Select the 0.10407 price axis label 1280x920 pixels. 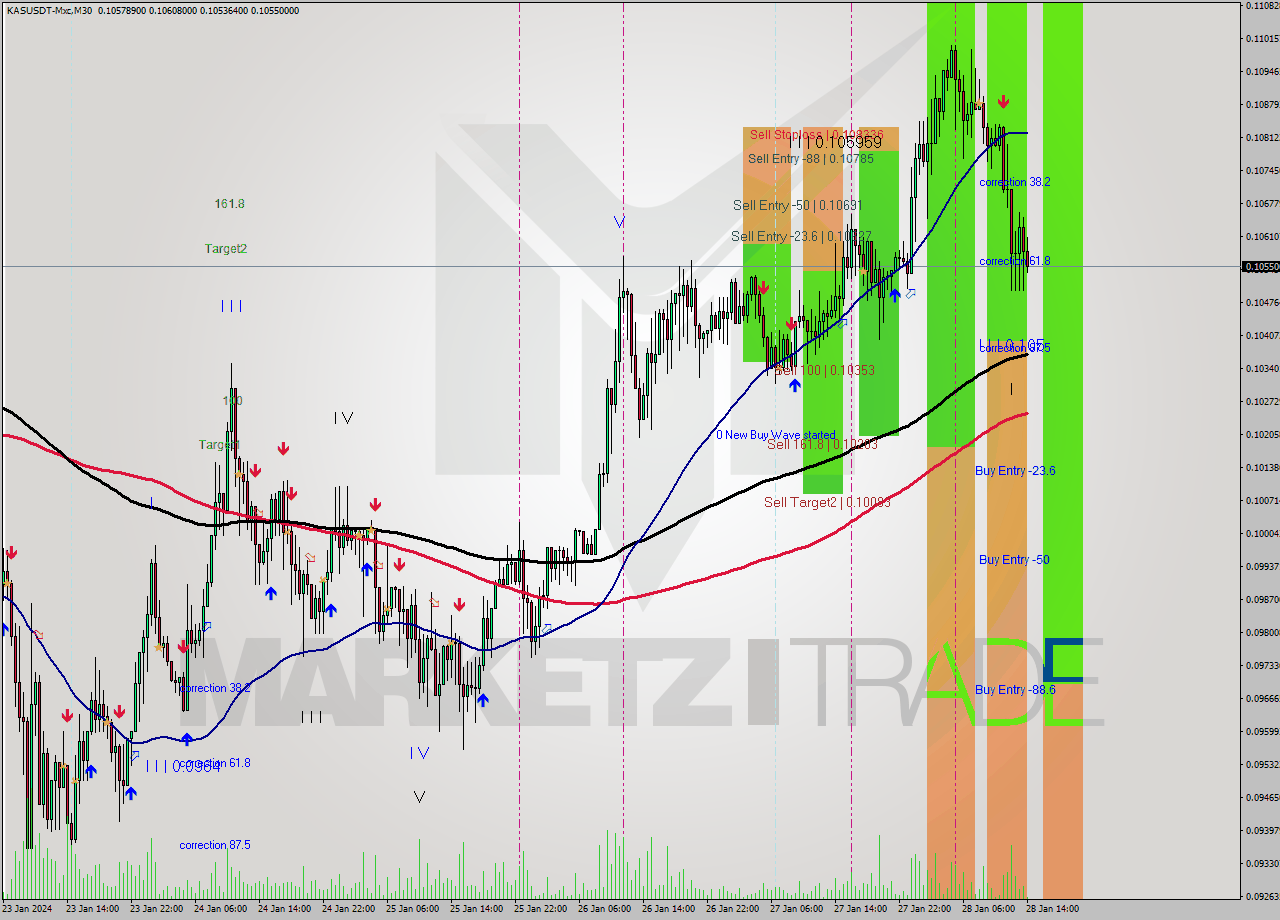[x=1261, y=336]
